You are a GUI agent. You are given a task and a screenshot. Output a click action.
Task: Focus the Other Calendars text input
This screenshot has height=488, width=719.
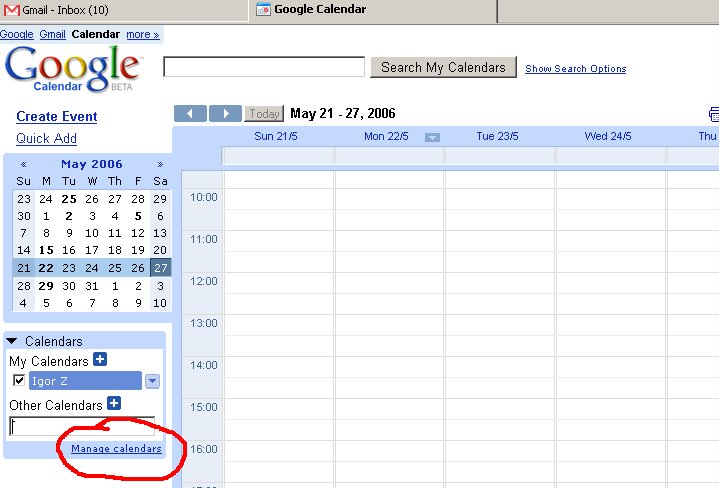point(82,426)
